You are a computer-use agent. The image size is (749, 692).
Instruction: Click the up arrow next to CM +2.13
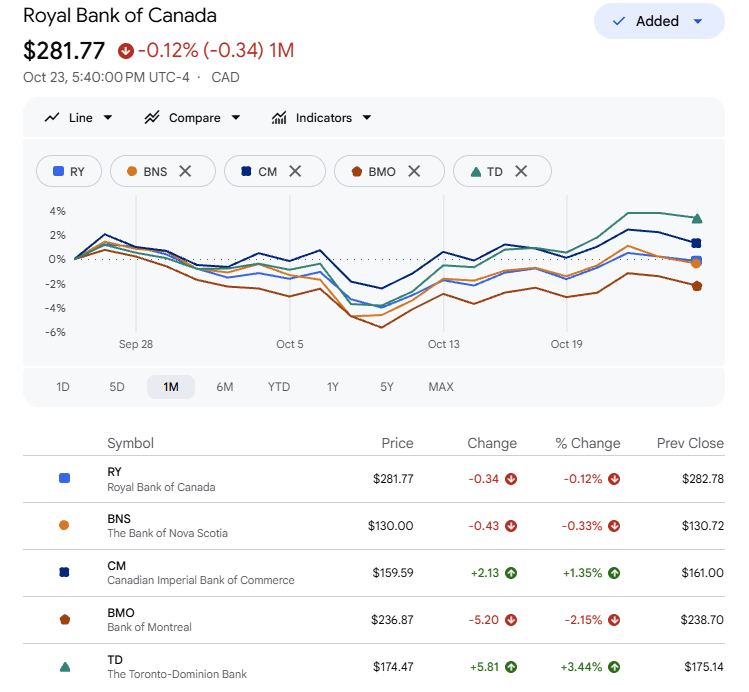(x=511, y=573)
